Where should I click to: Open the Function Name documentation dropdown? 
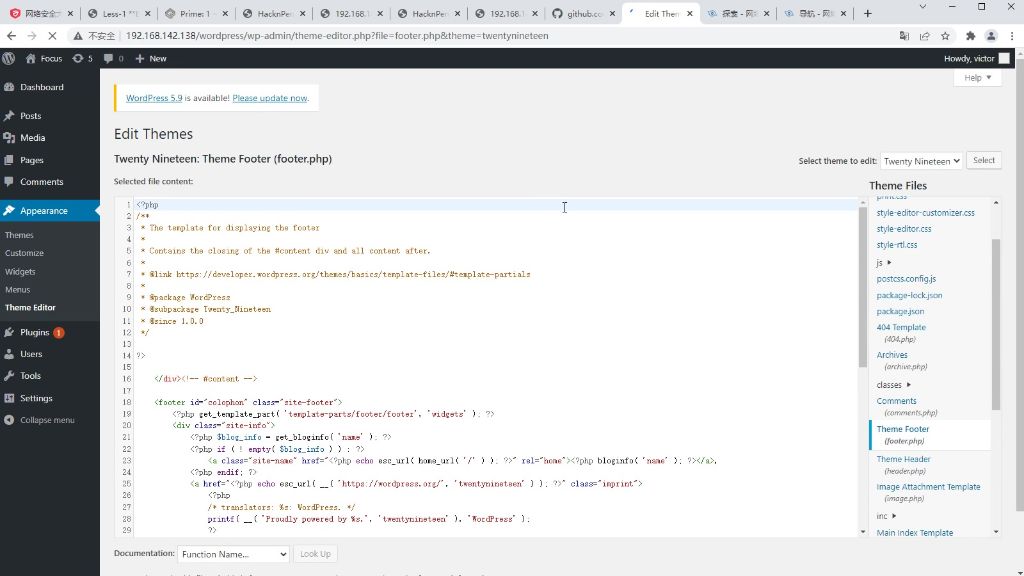tap(233, 554)
